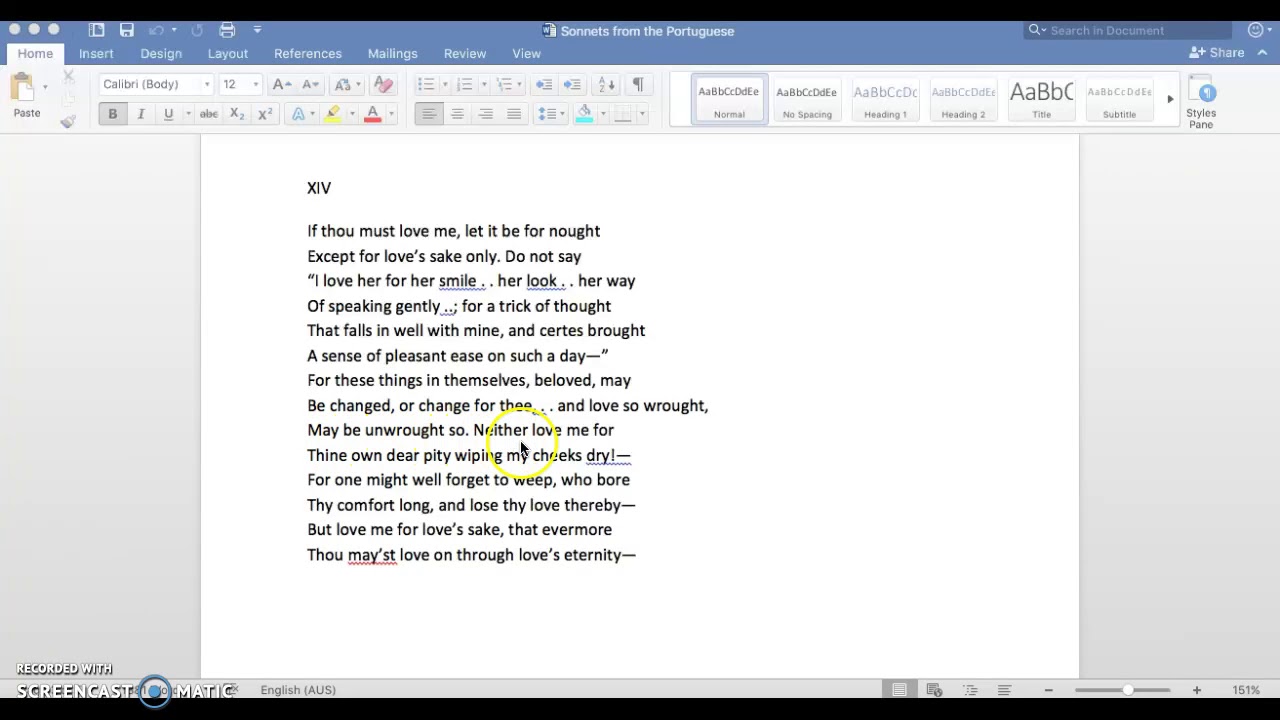1280x720 pixels.
Task: Click the red font color A swatch
Action: coord(373,114)
